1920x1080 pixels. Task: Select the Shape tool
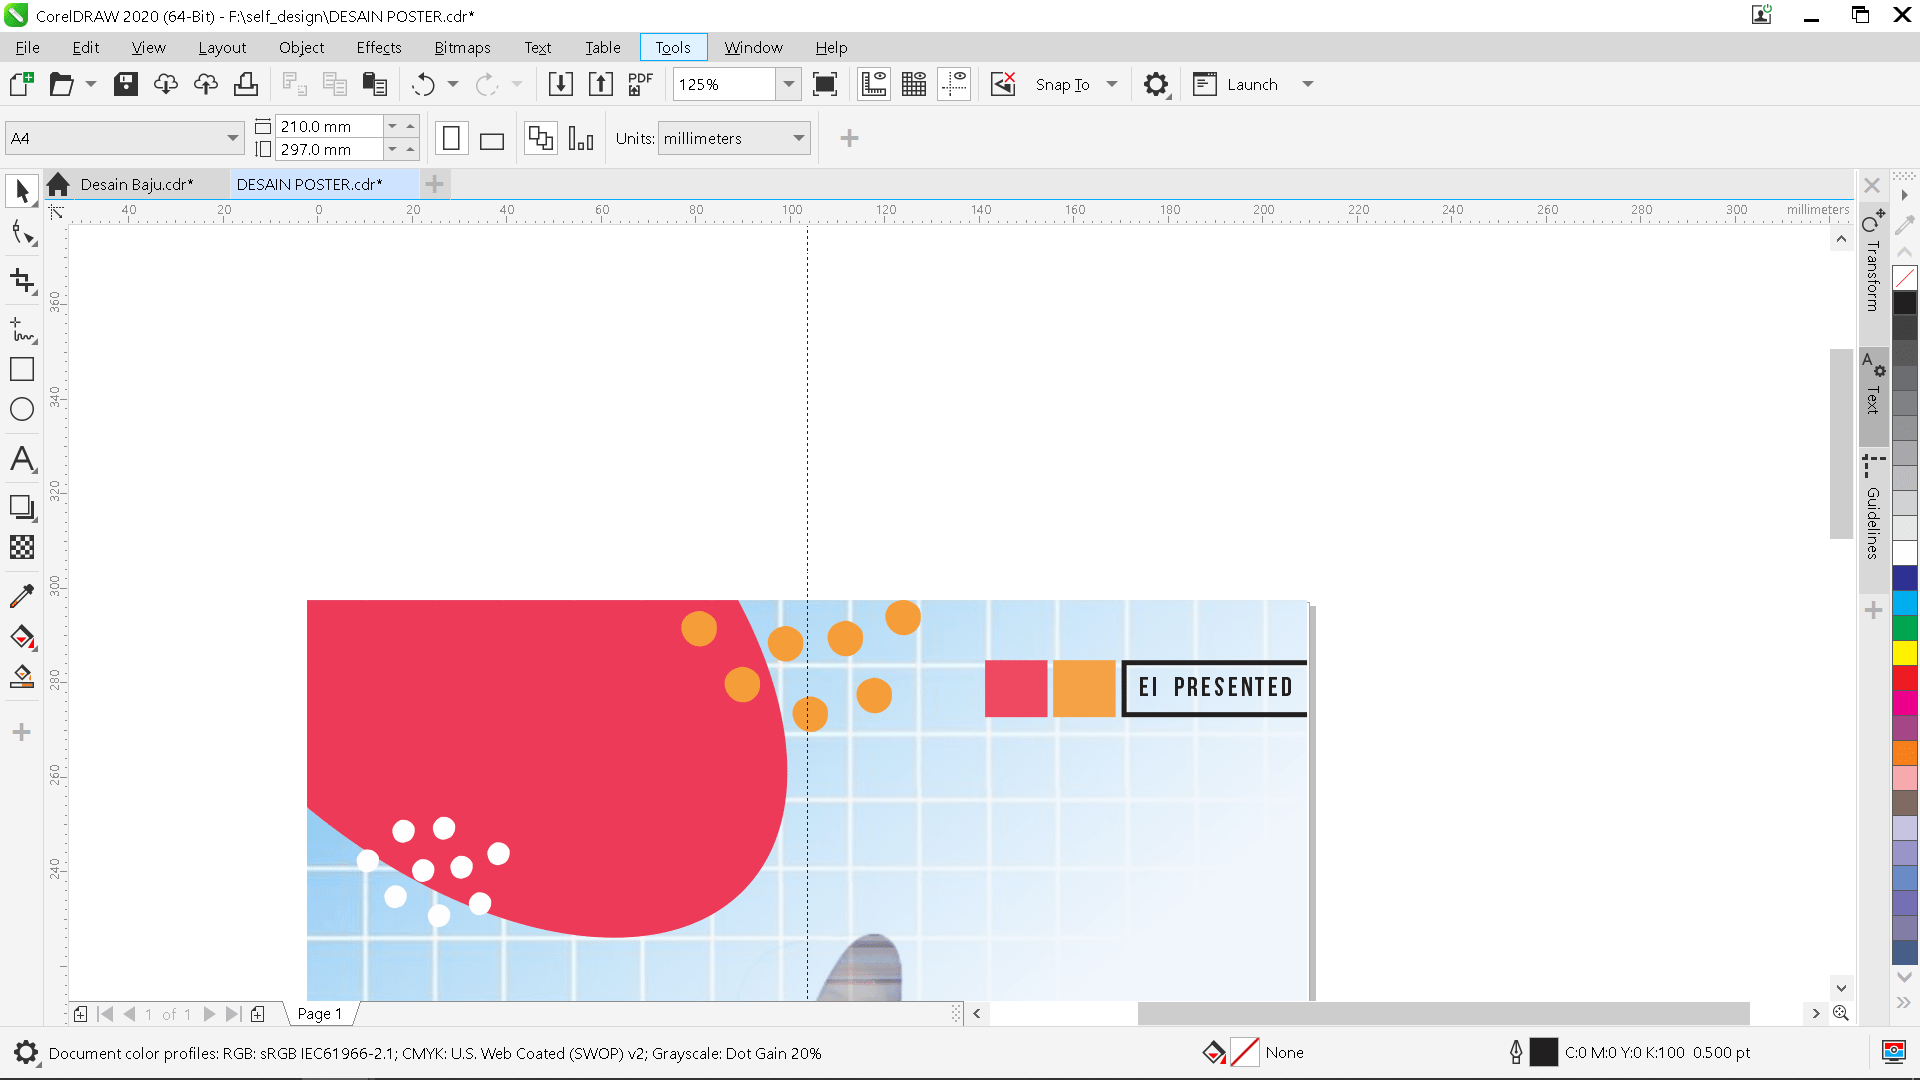pos(21,232)
